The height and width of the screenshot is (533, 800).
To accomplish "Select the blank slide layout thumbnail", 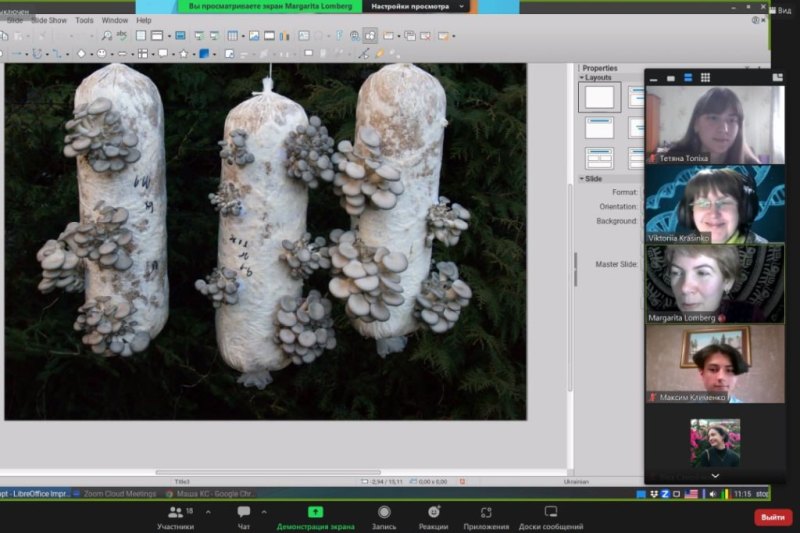I will coord(599,97).
